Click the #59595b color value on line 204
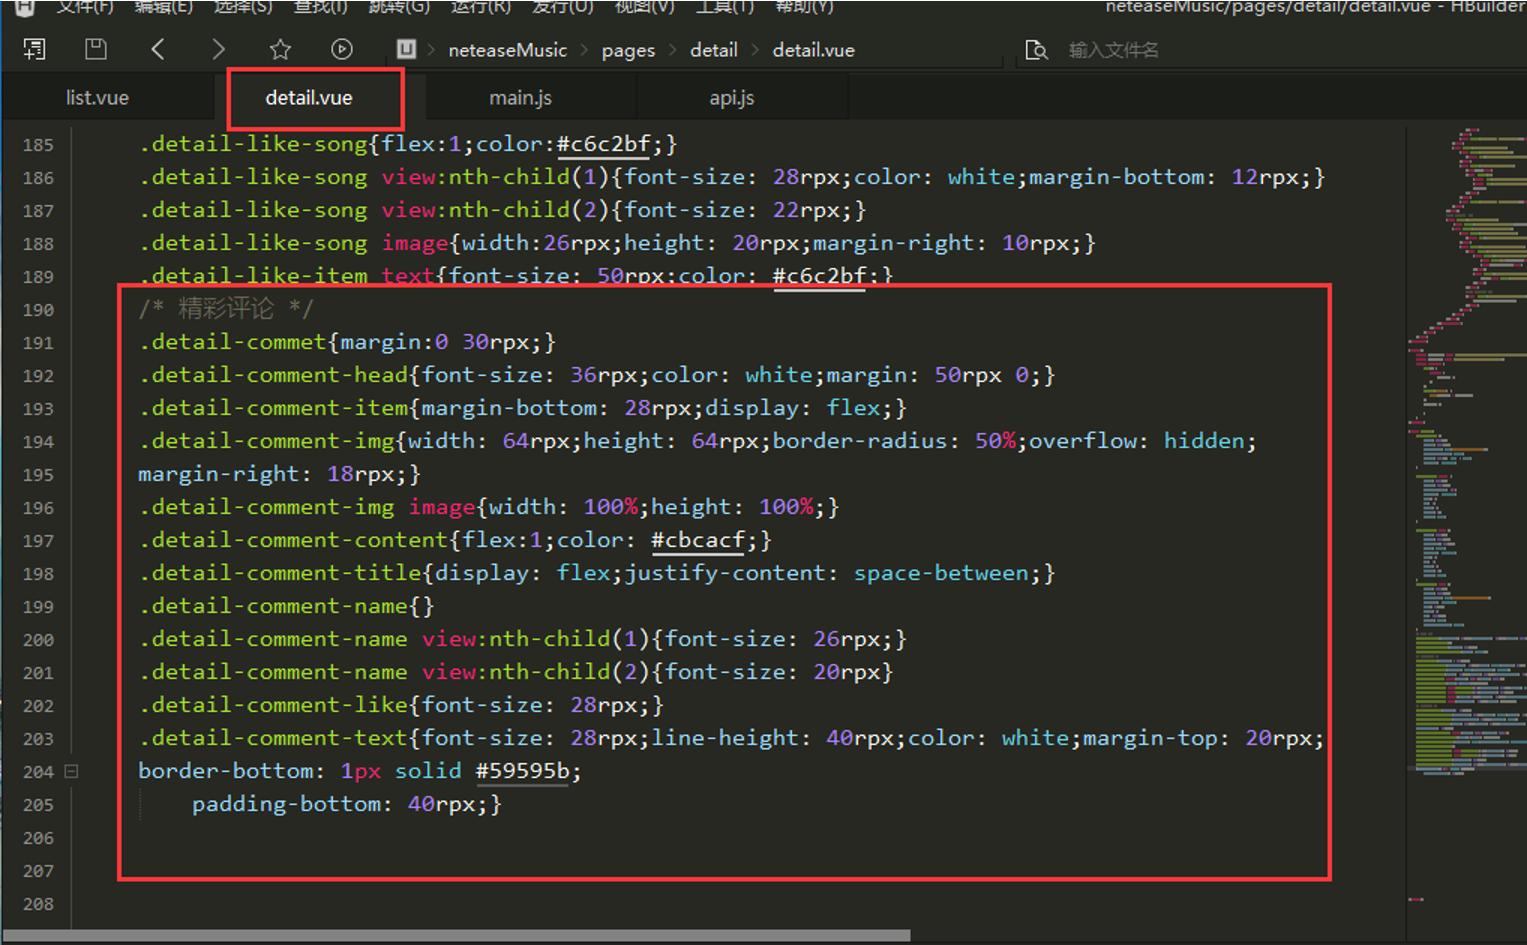This screenshot has width=1527, height=945. [x=522, y=771]
